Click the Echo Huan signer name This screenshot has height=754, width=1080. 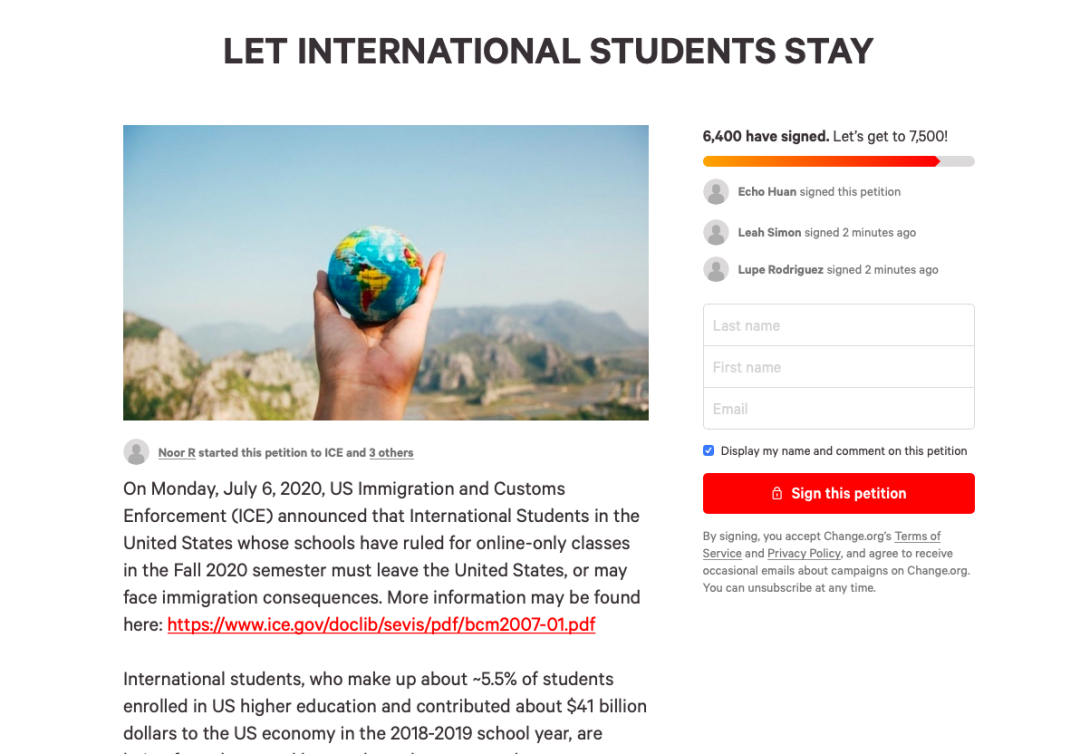767,192
